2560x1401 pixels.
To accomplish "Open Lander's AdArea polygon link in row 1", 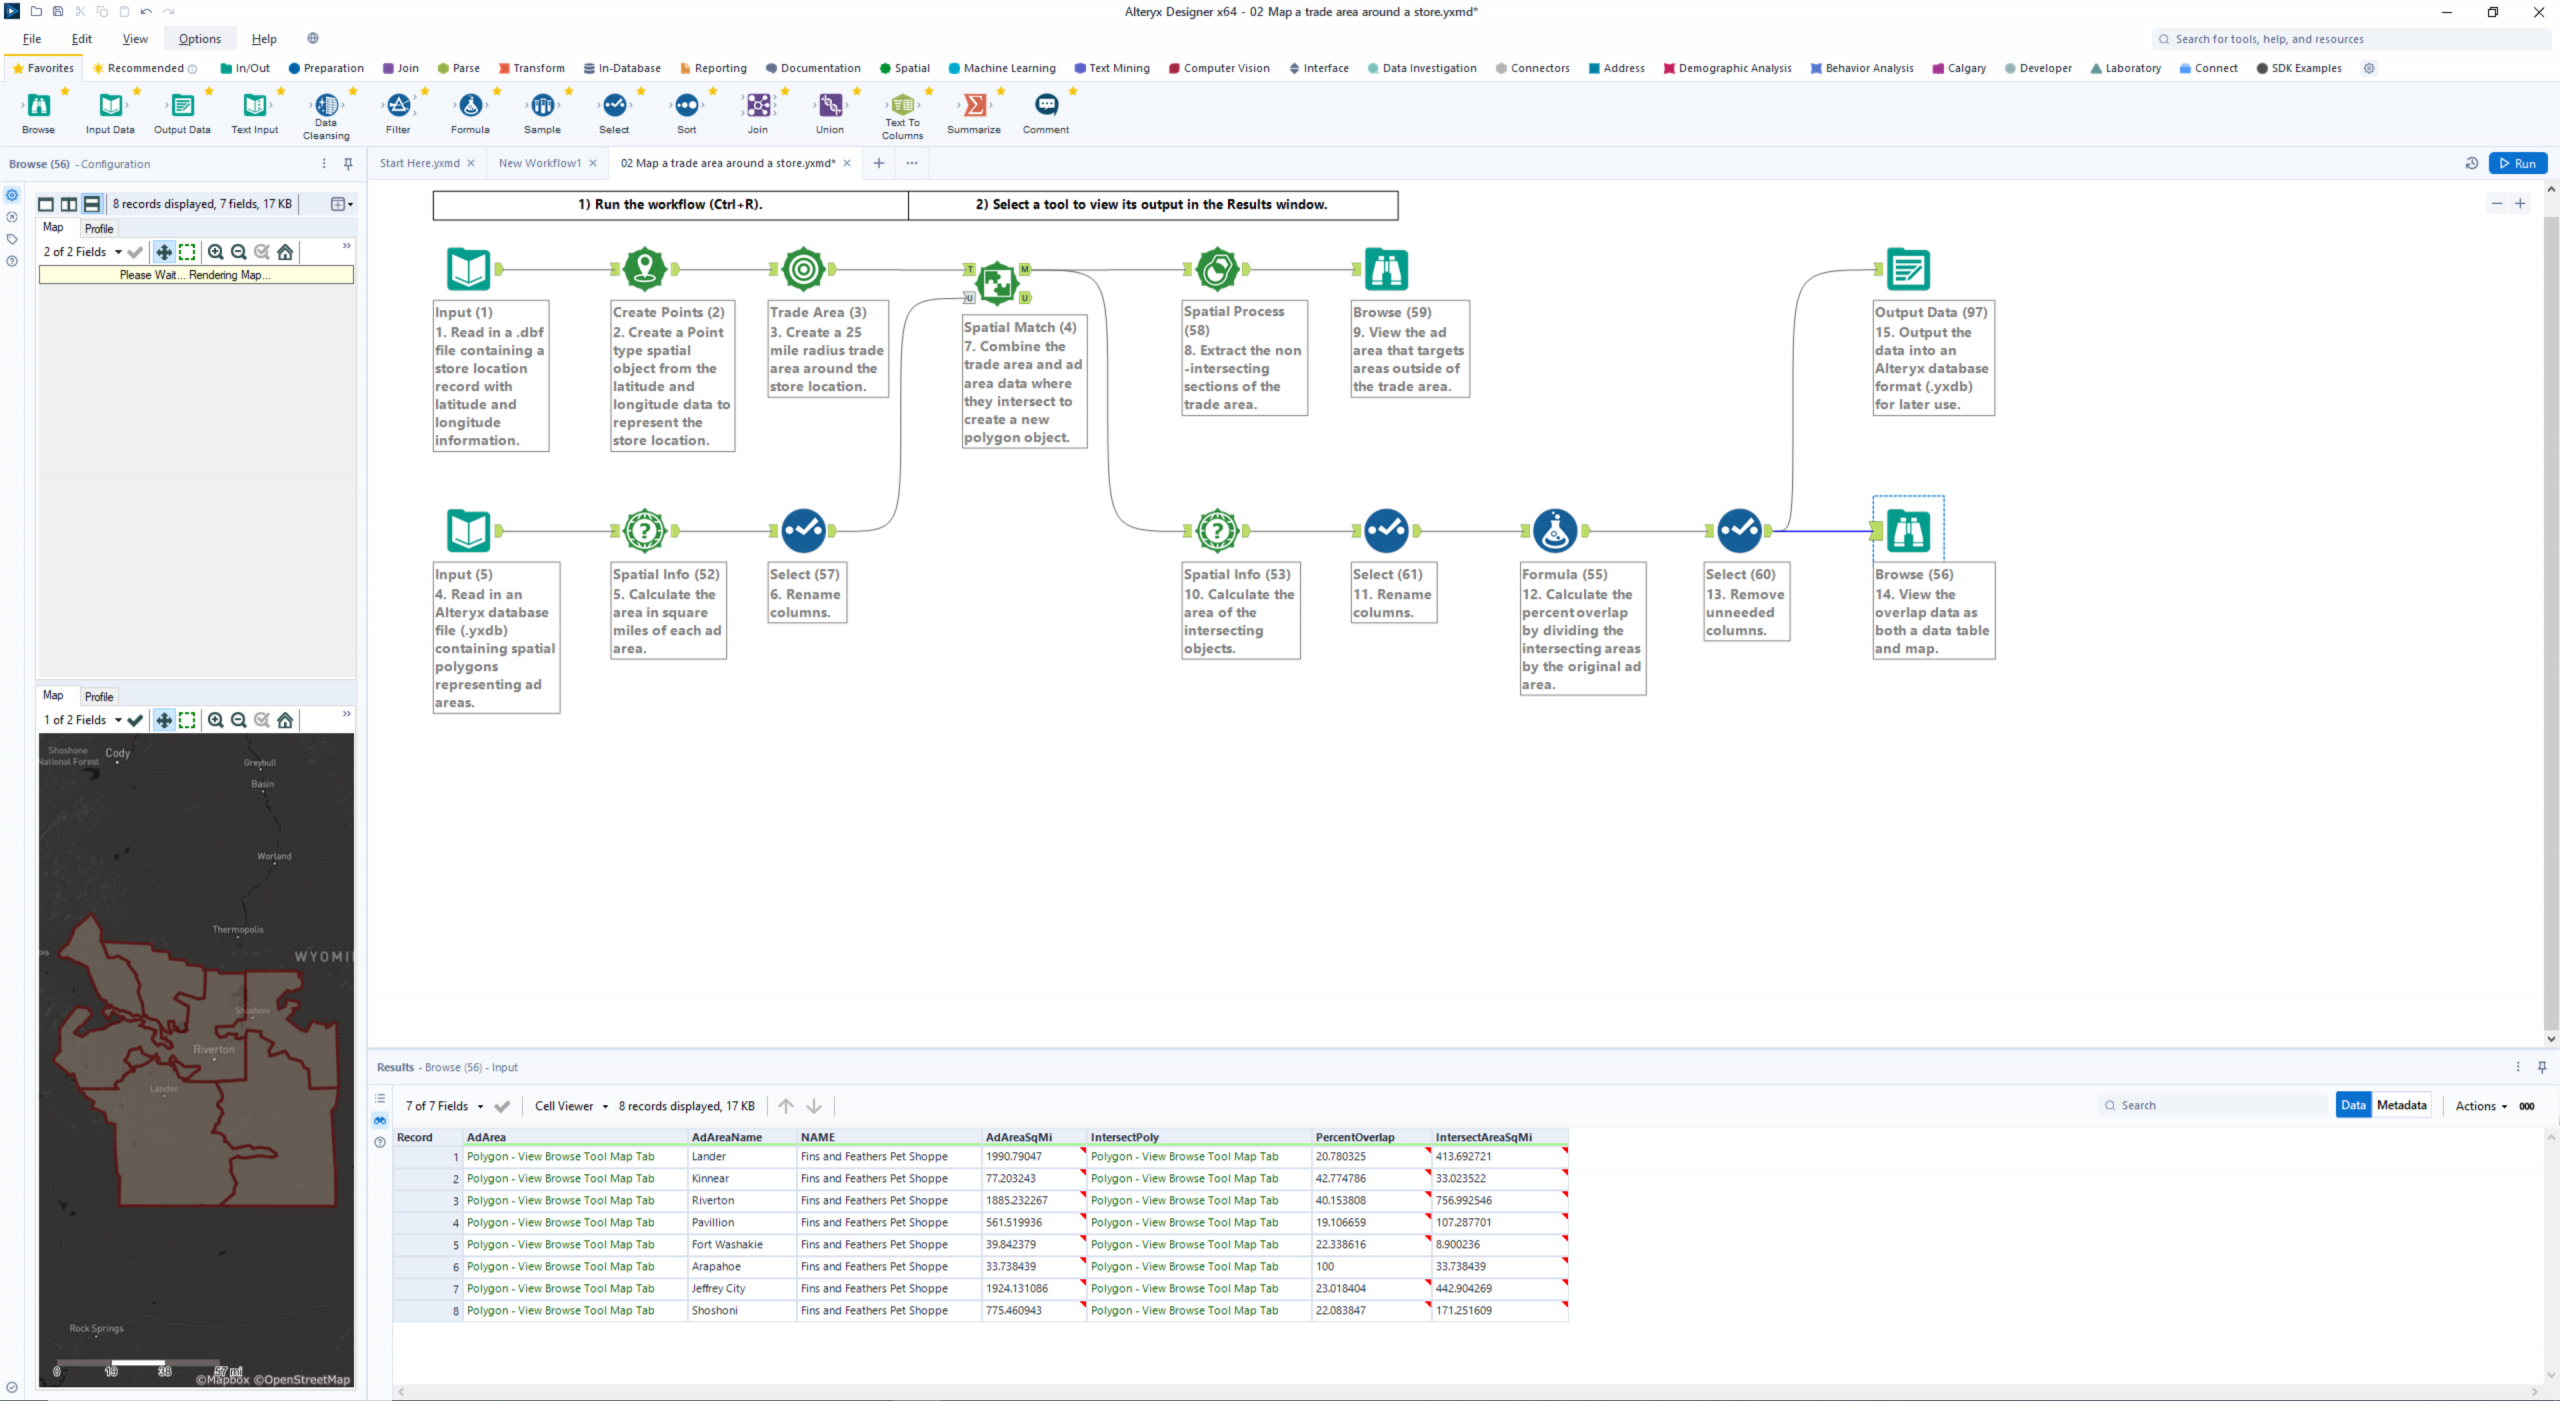I will [560, 1157].
